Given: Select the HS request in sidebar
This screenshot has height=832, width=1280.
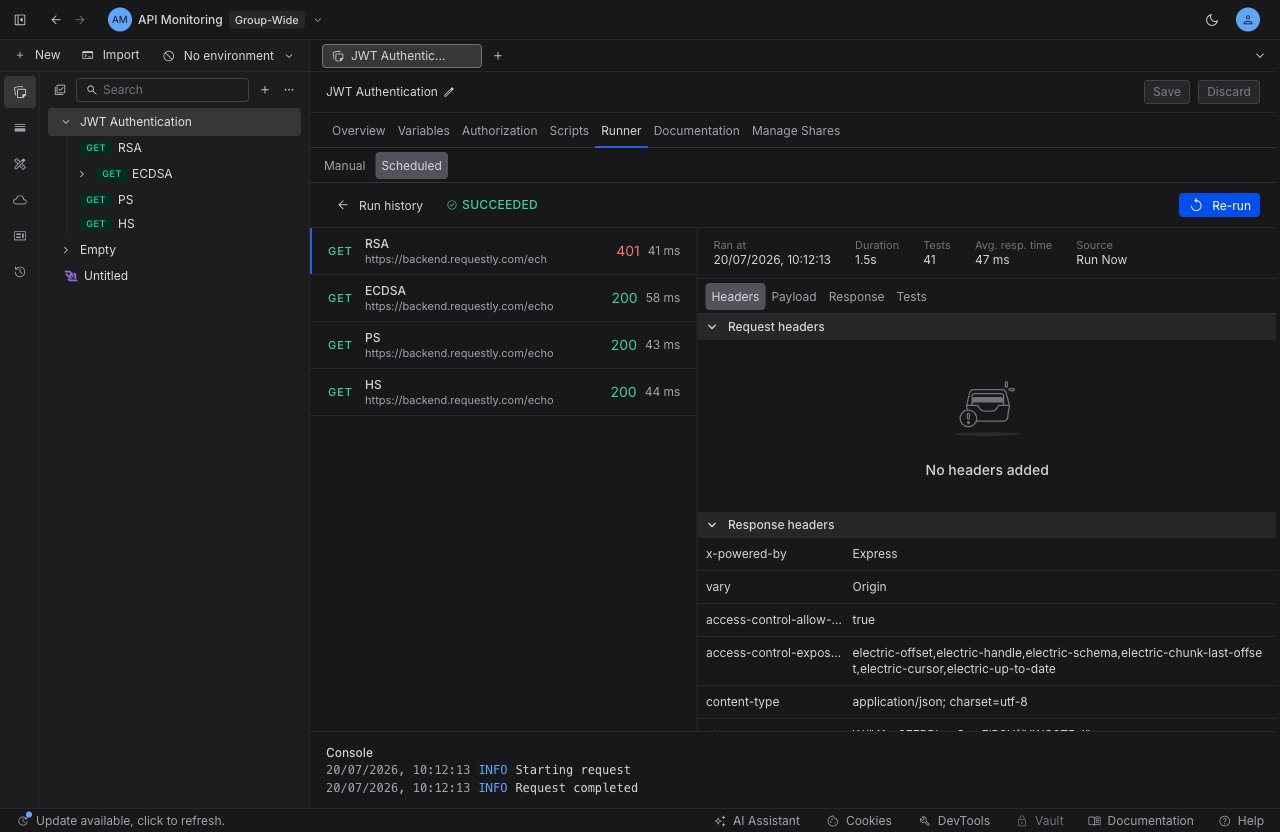Looking at the screenshot, I should [174, 224].
